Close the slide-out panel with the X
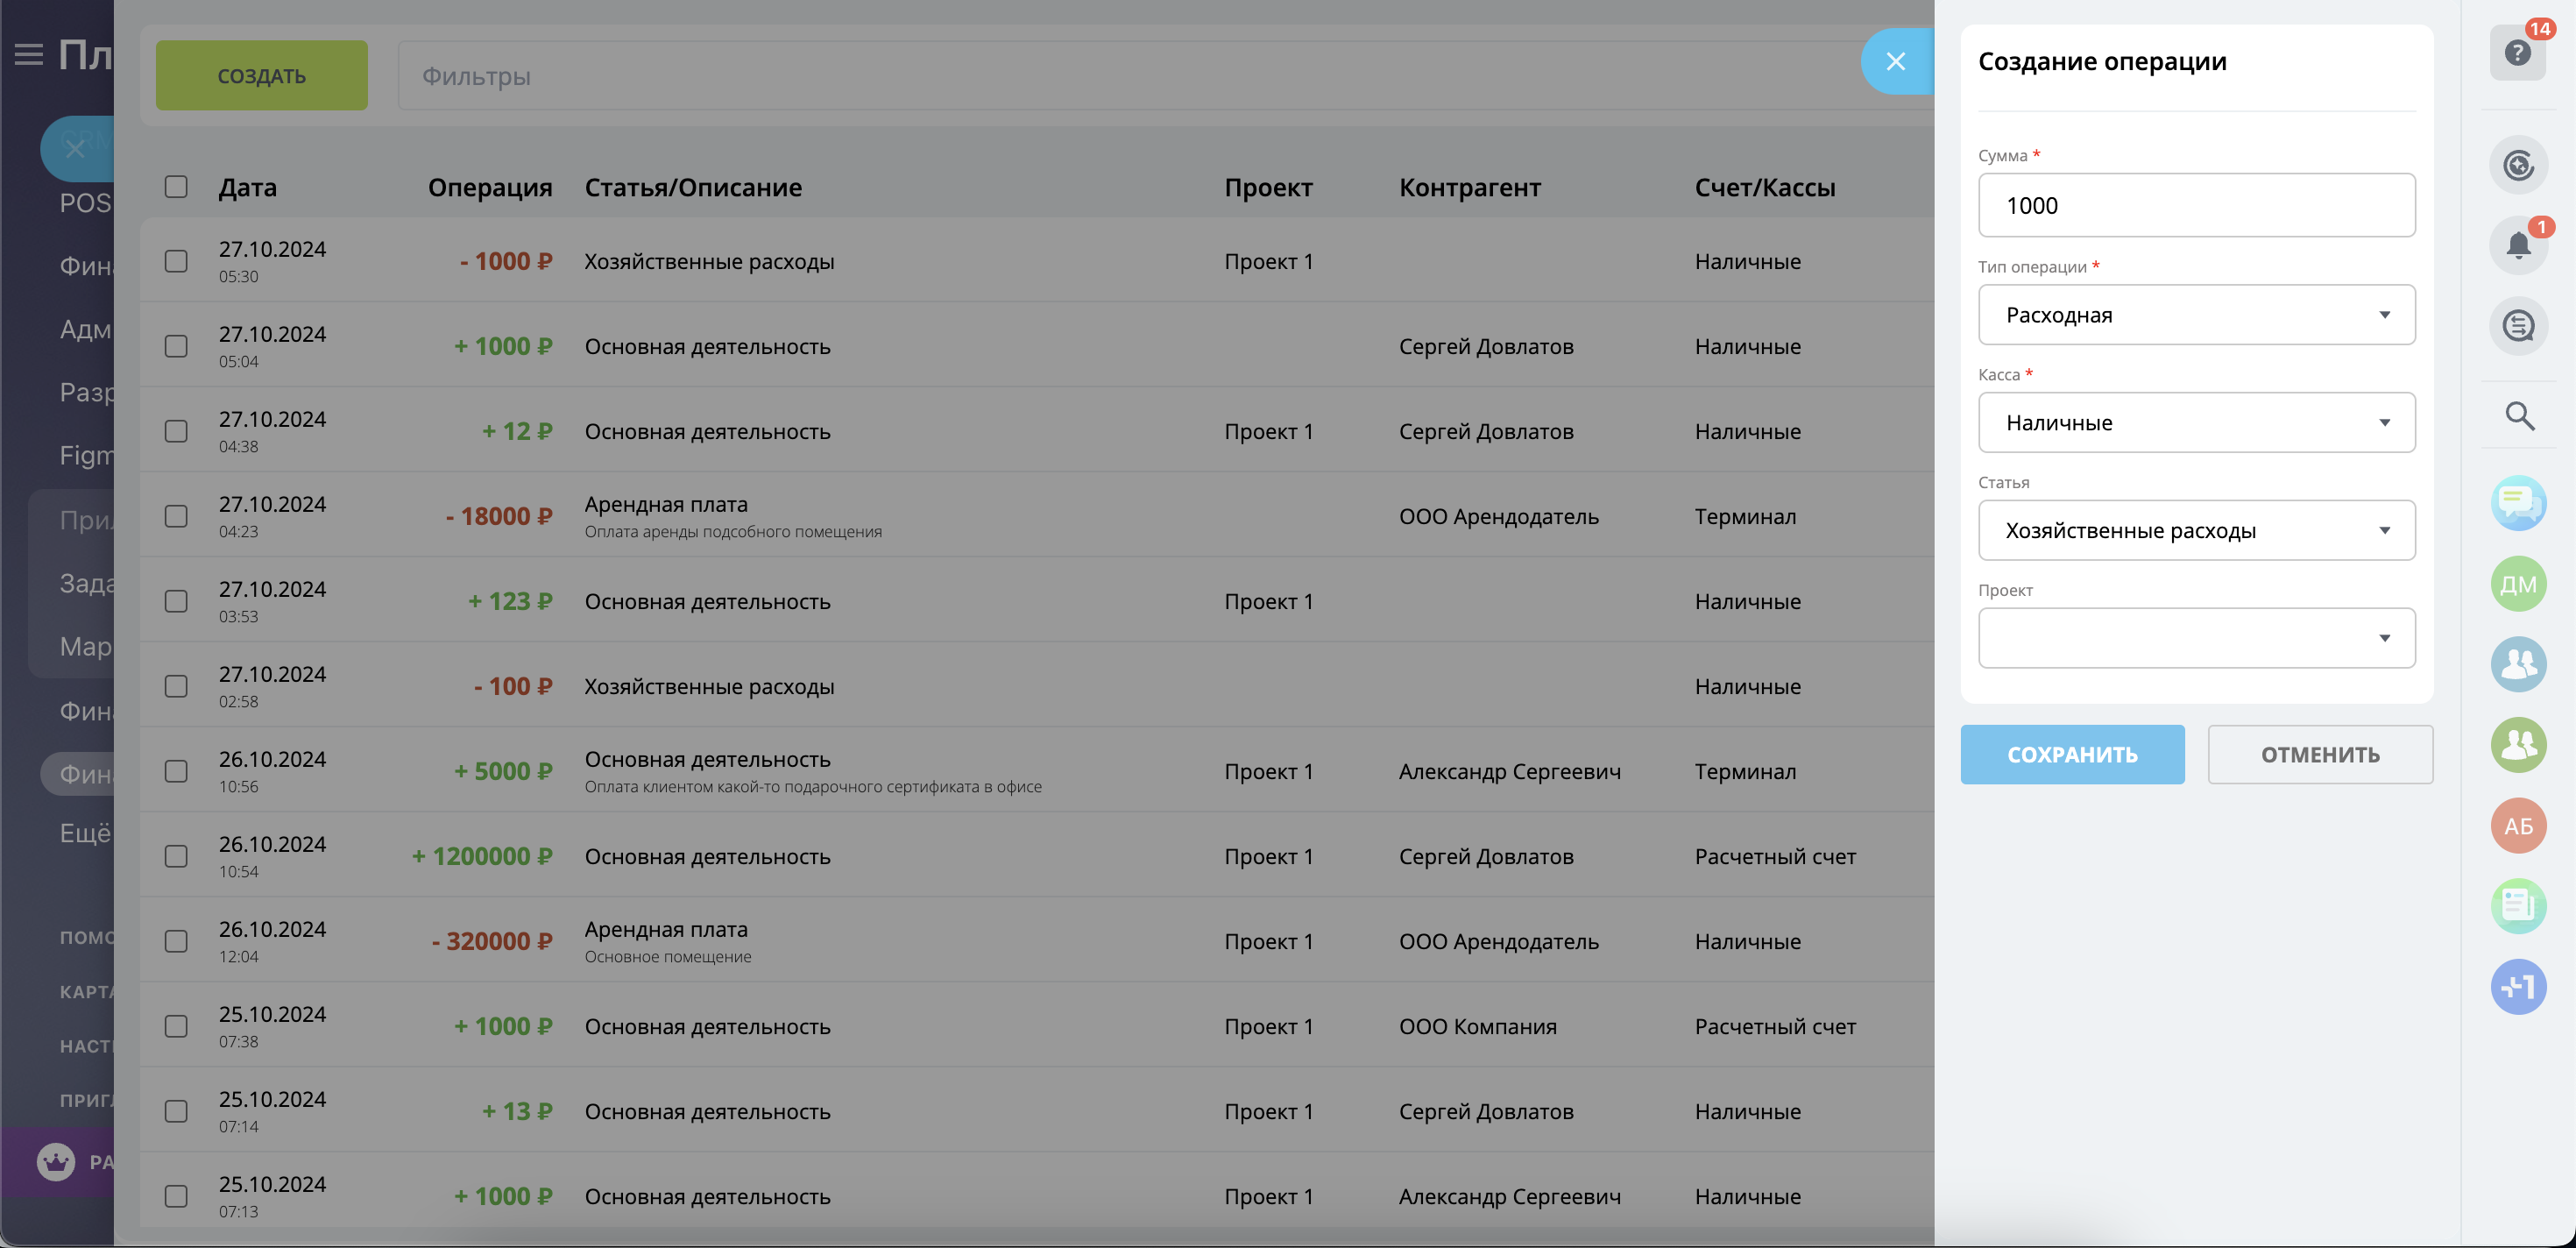The image size is (2576, 1248). (1895, 62)
